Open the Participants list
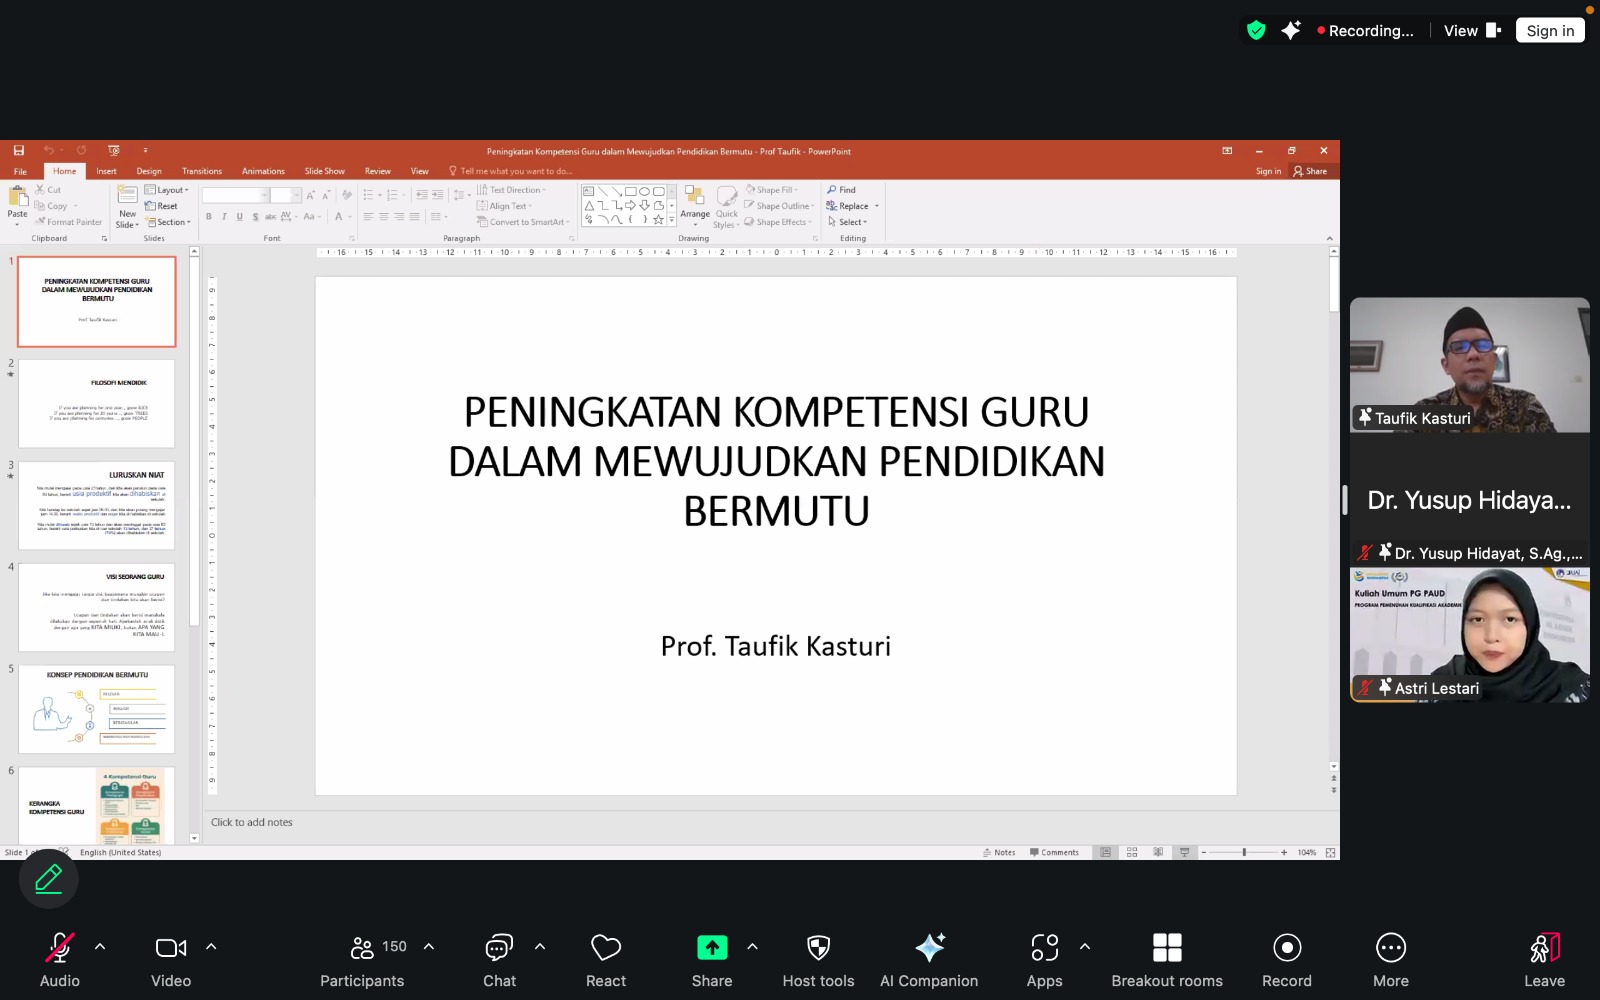This screenshot has height=1000, width=1600. (x=363, y=960)
